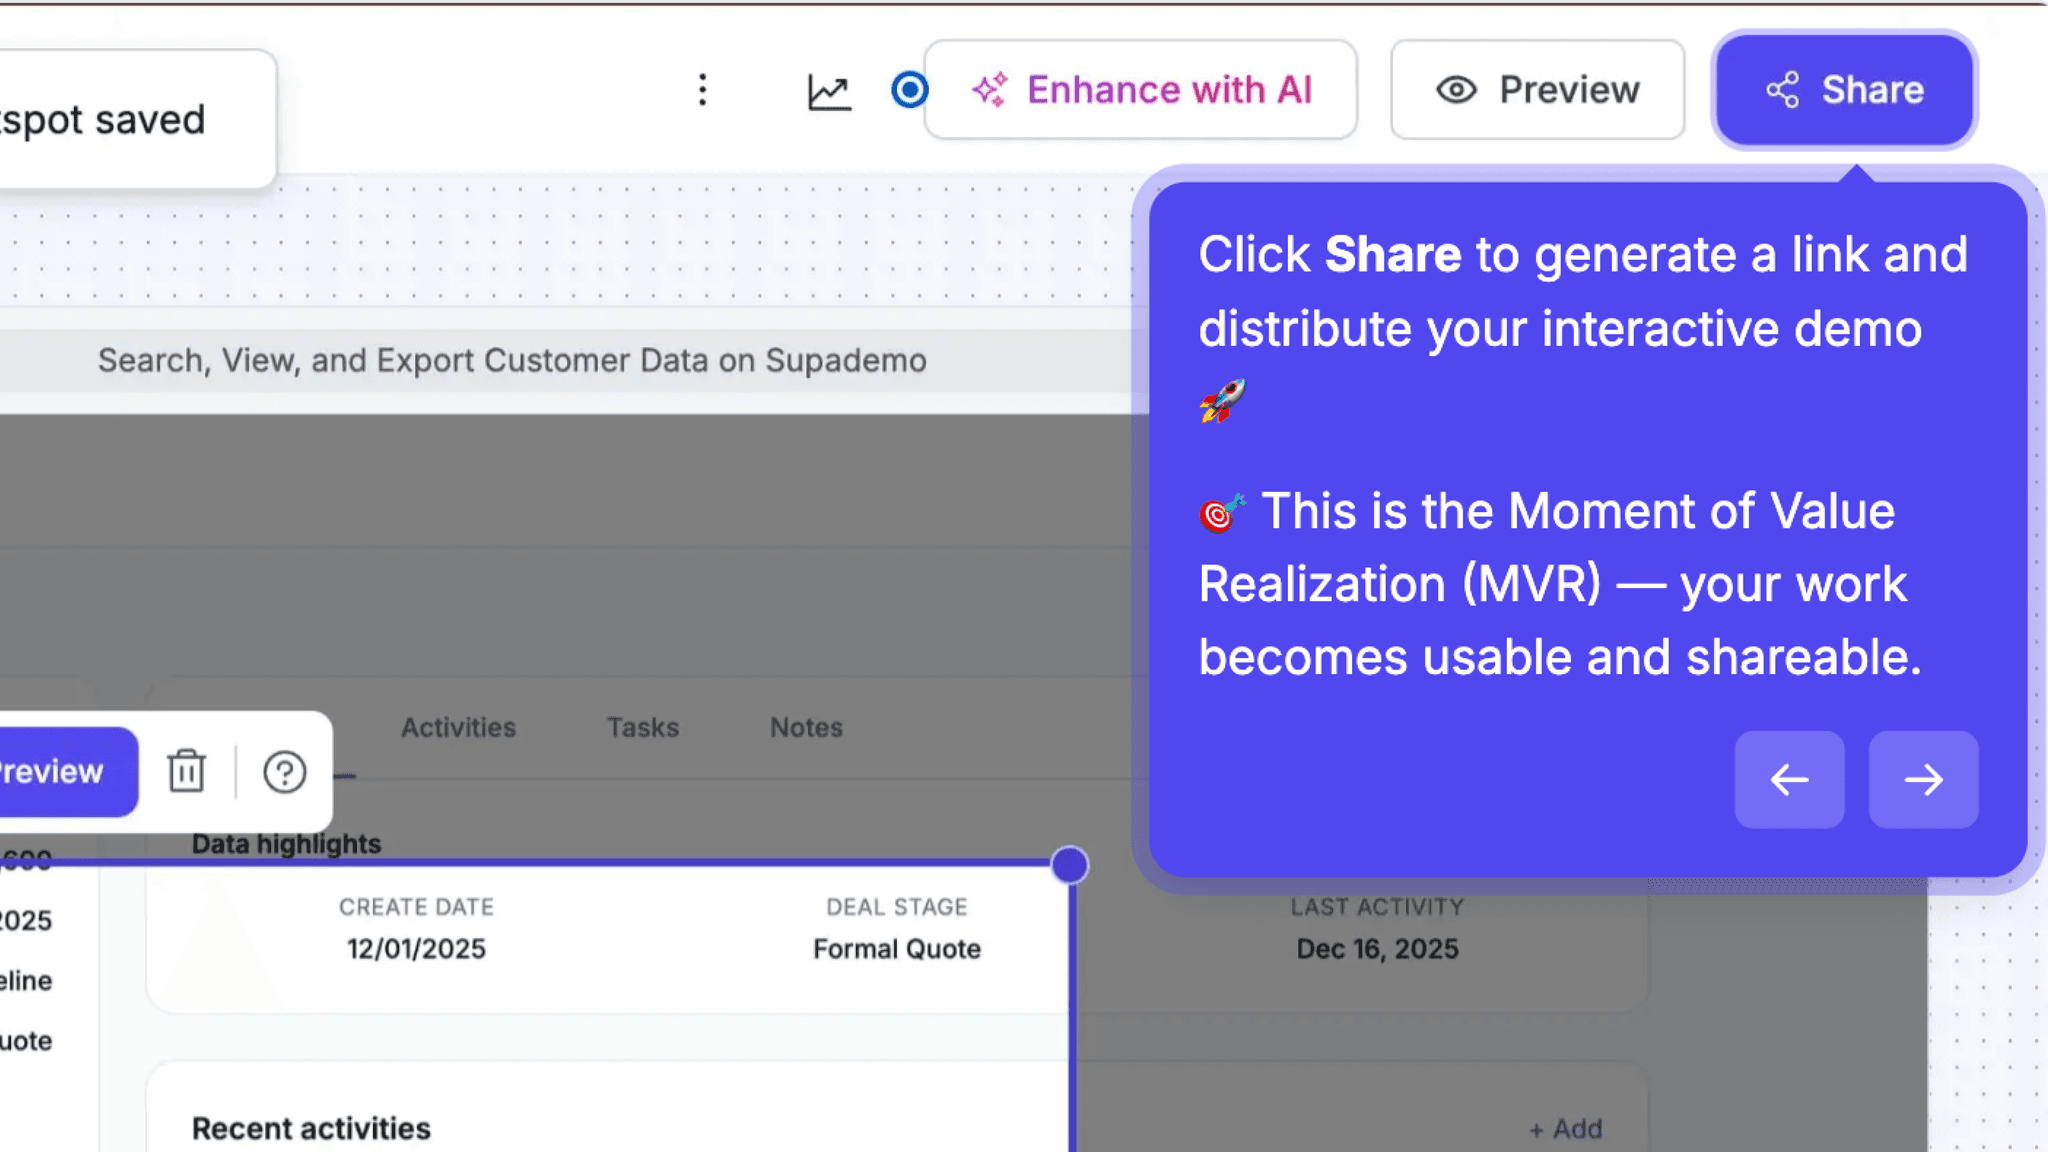This screenshot has height=1152, width=2048.
Task: Click the Enhance with AI button
Action: click(1141, 90)
